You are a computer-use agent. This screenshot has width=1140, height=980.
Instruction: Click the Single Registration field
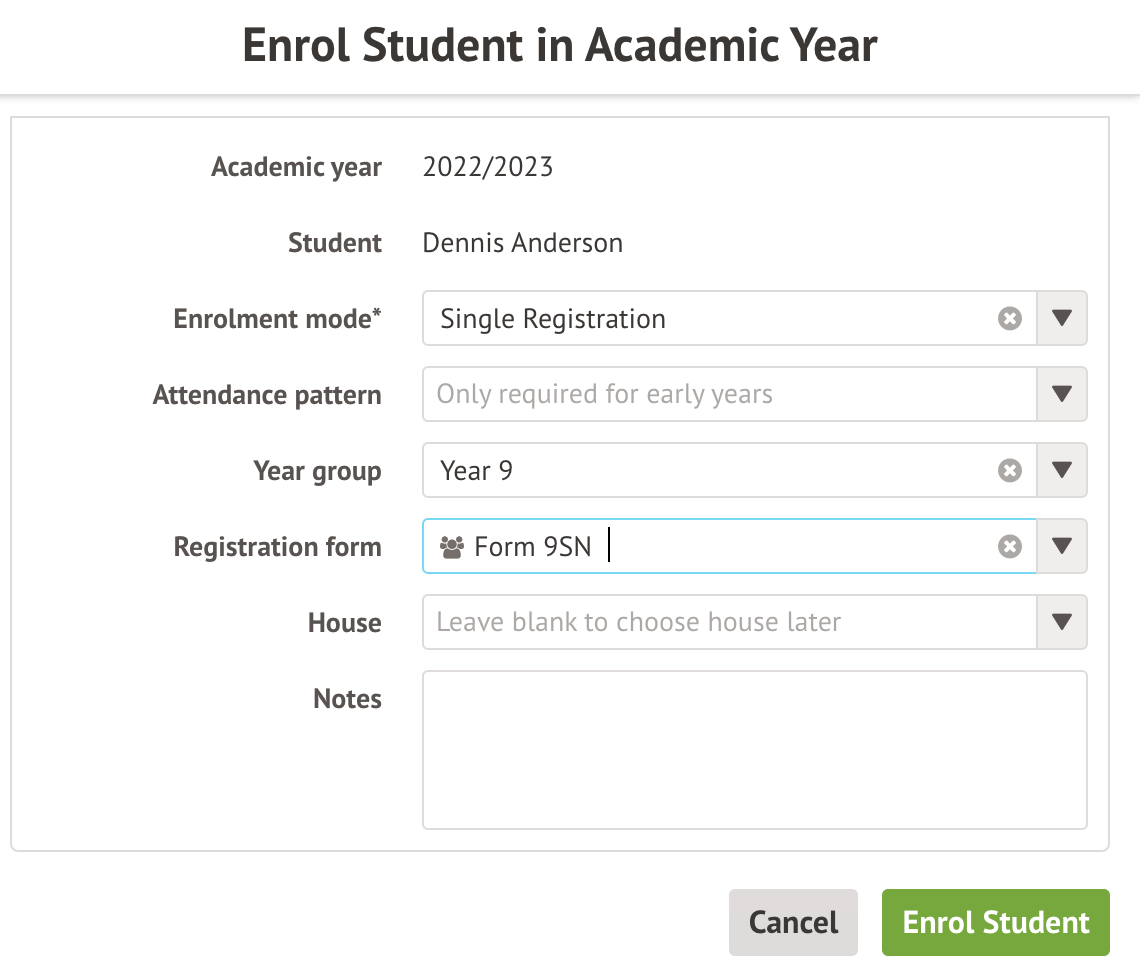[729, 318]
